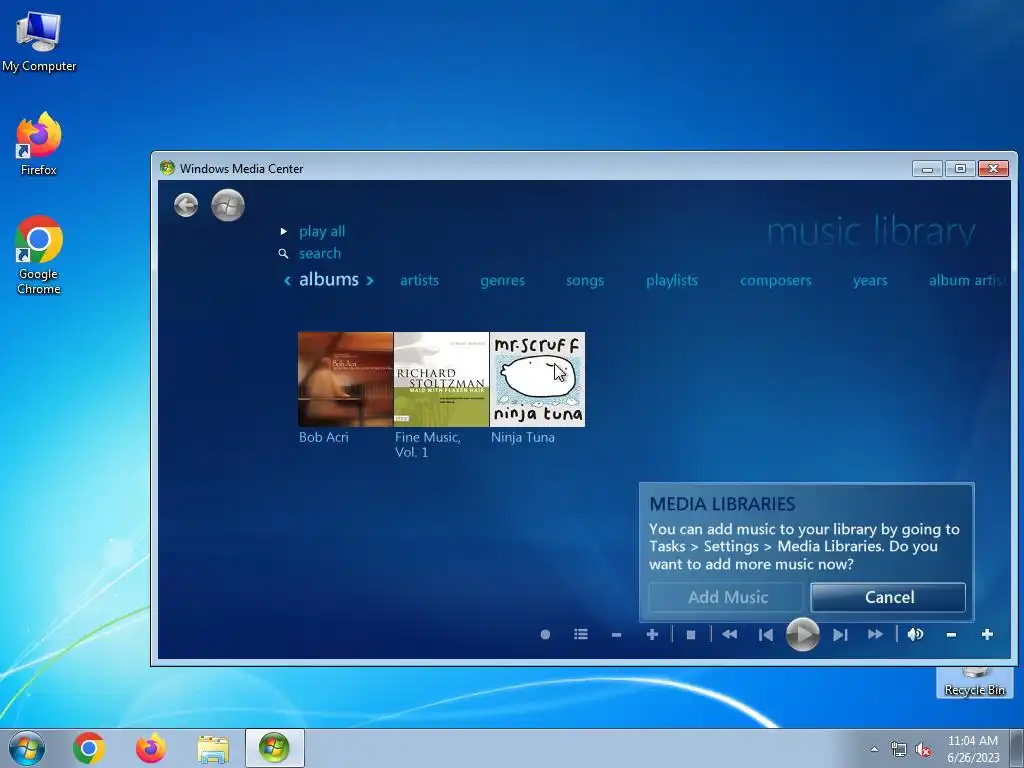Click the Bob Acri album title
The image size is (1024, 768).
324,437
